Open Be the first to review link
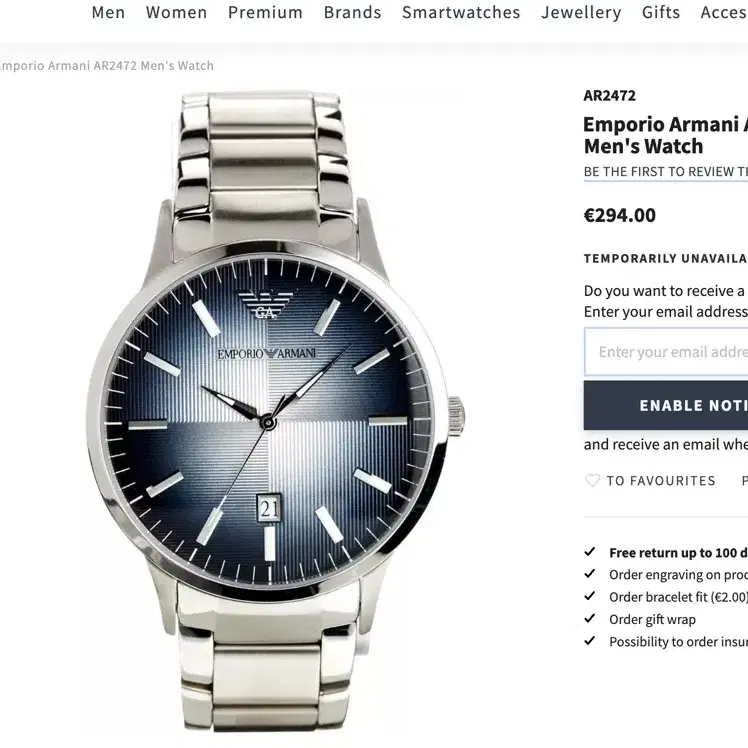Screen dimensions: 748x748 point(666,171)
